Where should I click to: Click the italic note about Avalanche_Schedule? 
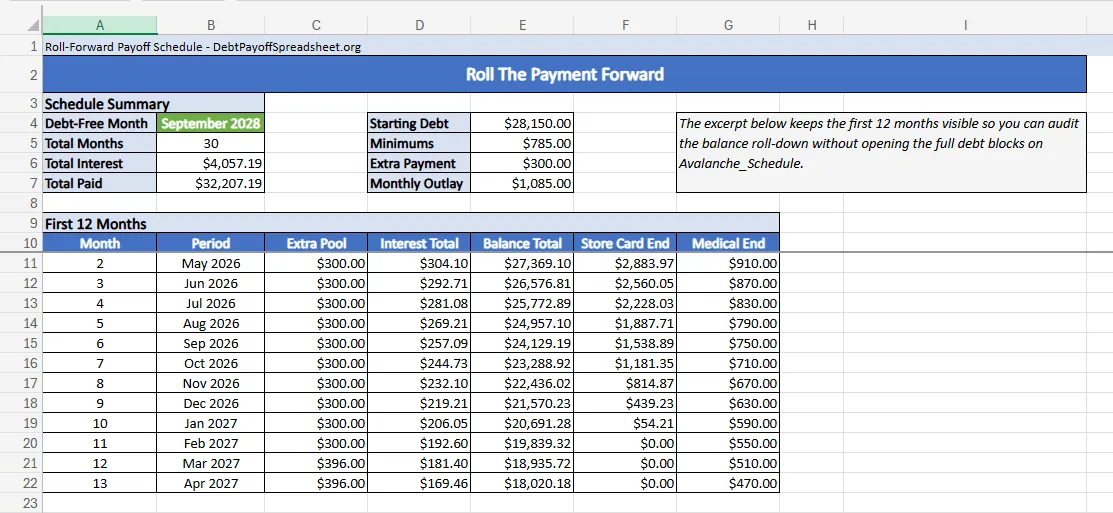pos(882,153)
